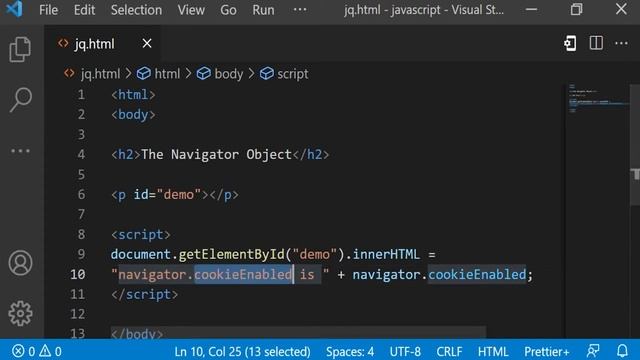Click the <script> tag on line 8
The image size is (640, 360).
pos(140,235)
